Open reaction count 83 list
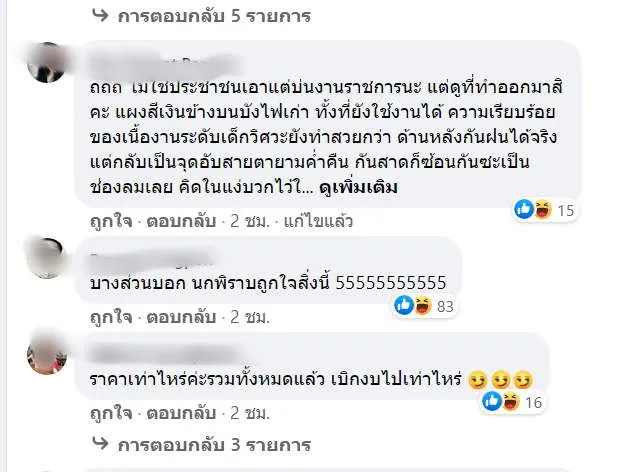The image size is (635, 472). 445,306
